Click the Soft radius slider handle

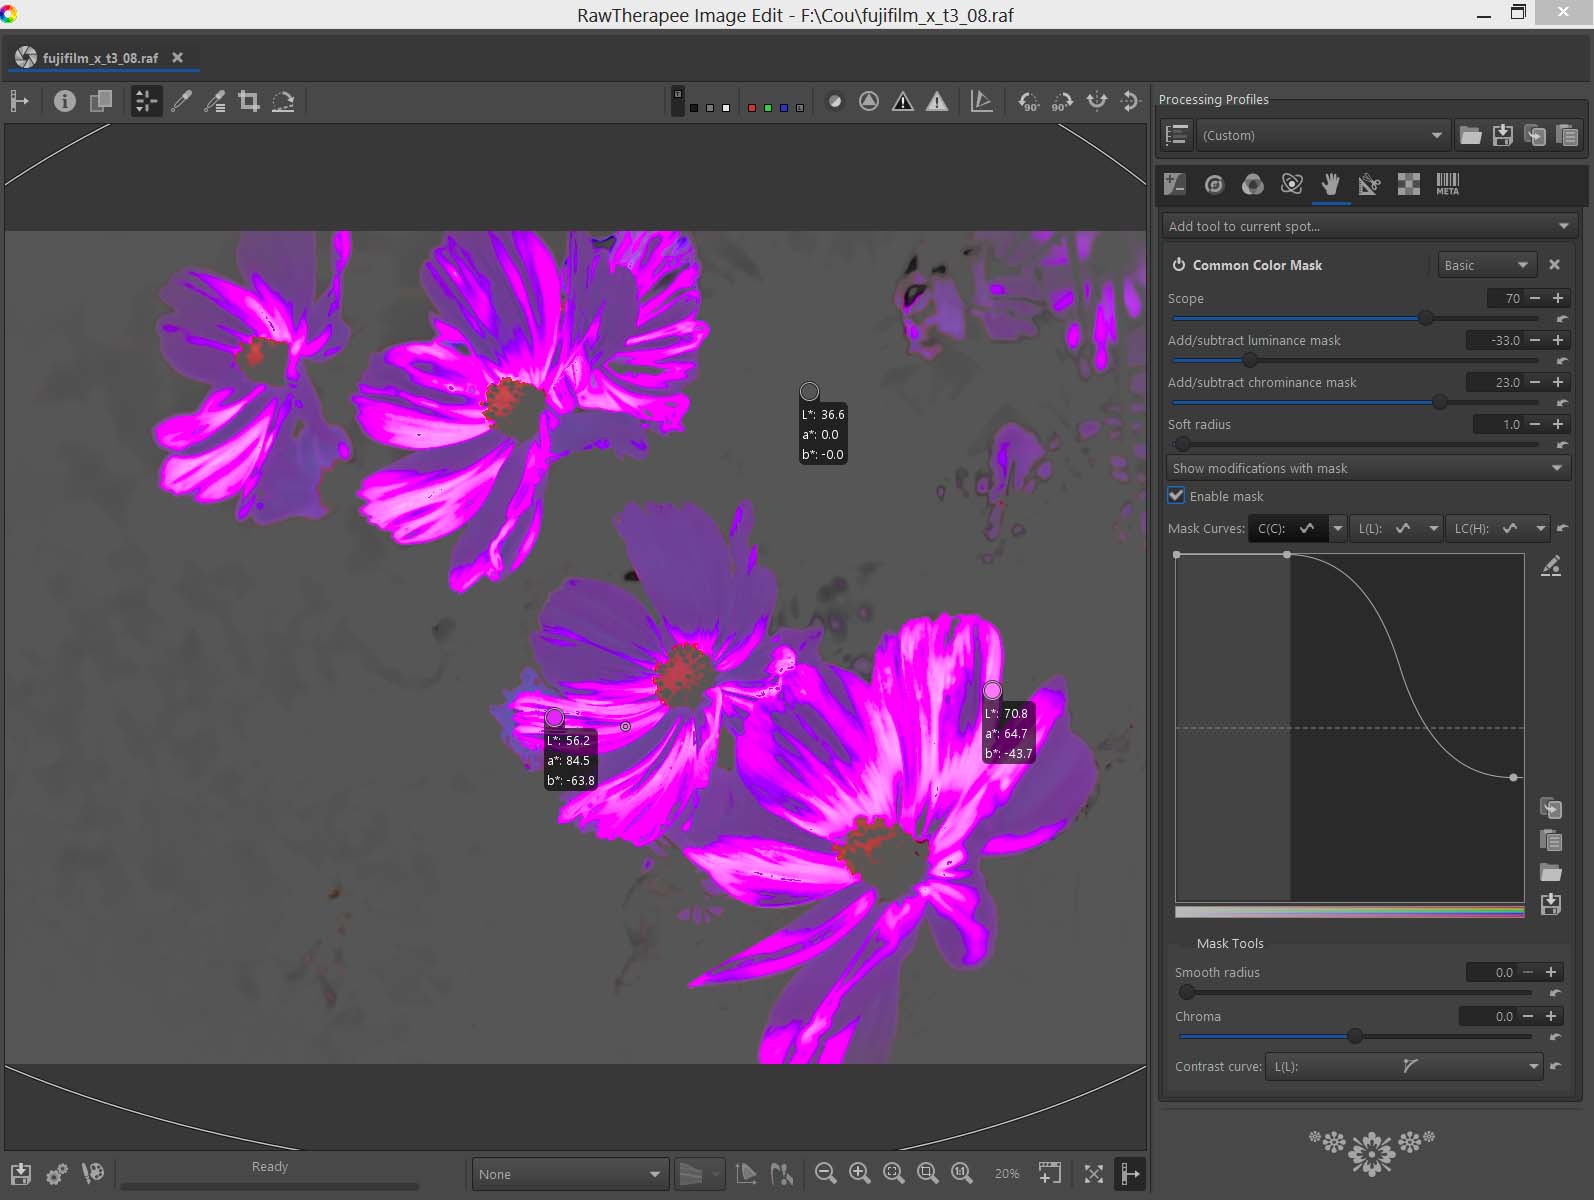[x=1183, y=444]
